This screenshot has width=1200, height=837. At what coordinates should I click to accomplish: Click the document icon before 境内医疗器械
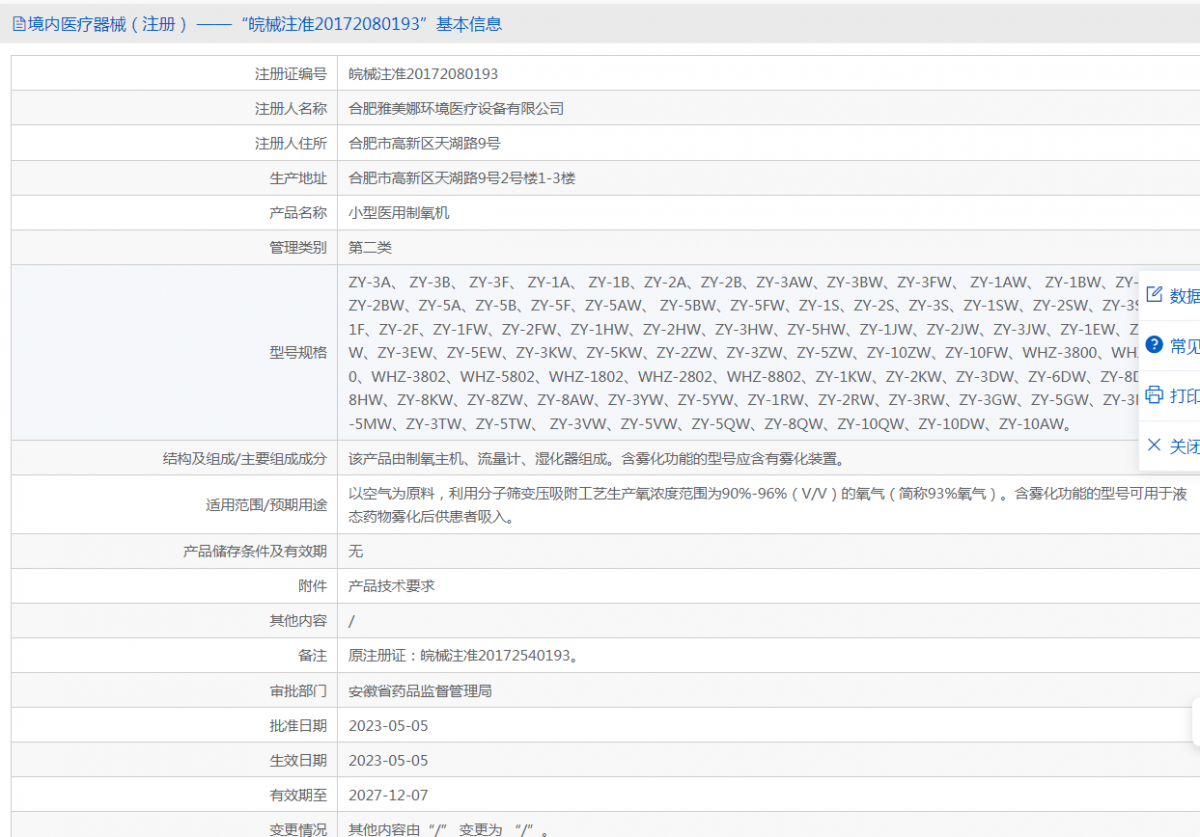coord(19,25)
